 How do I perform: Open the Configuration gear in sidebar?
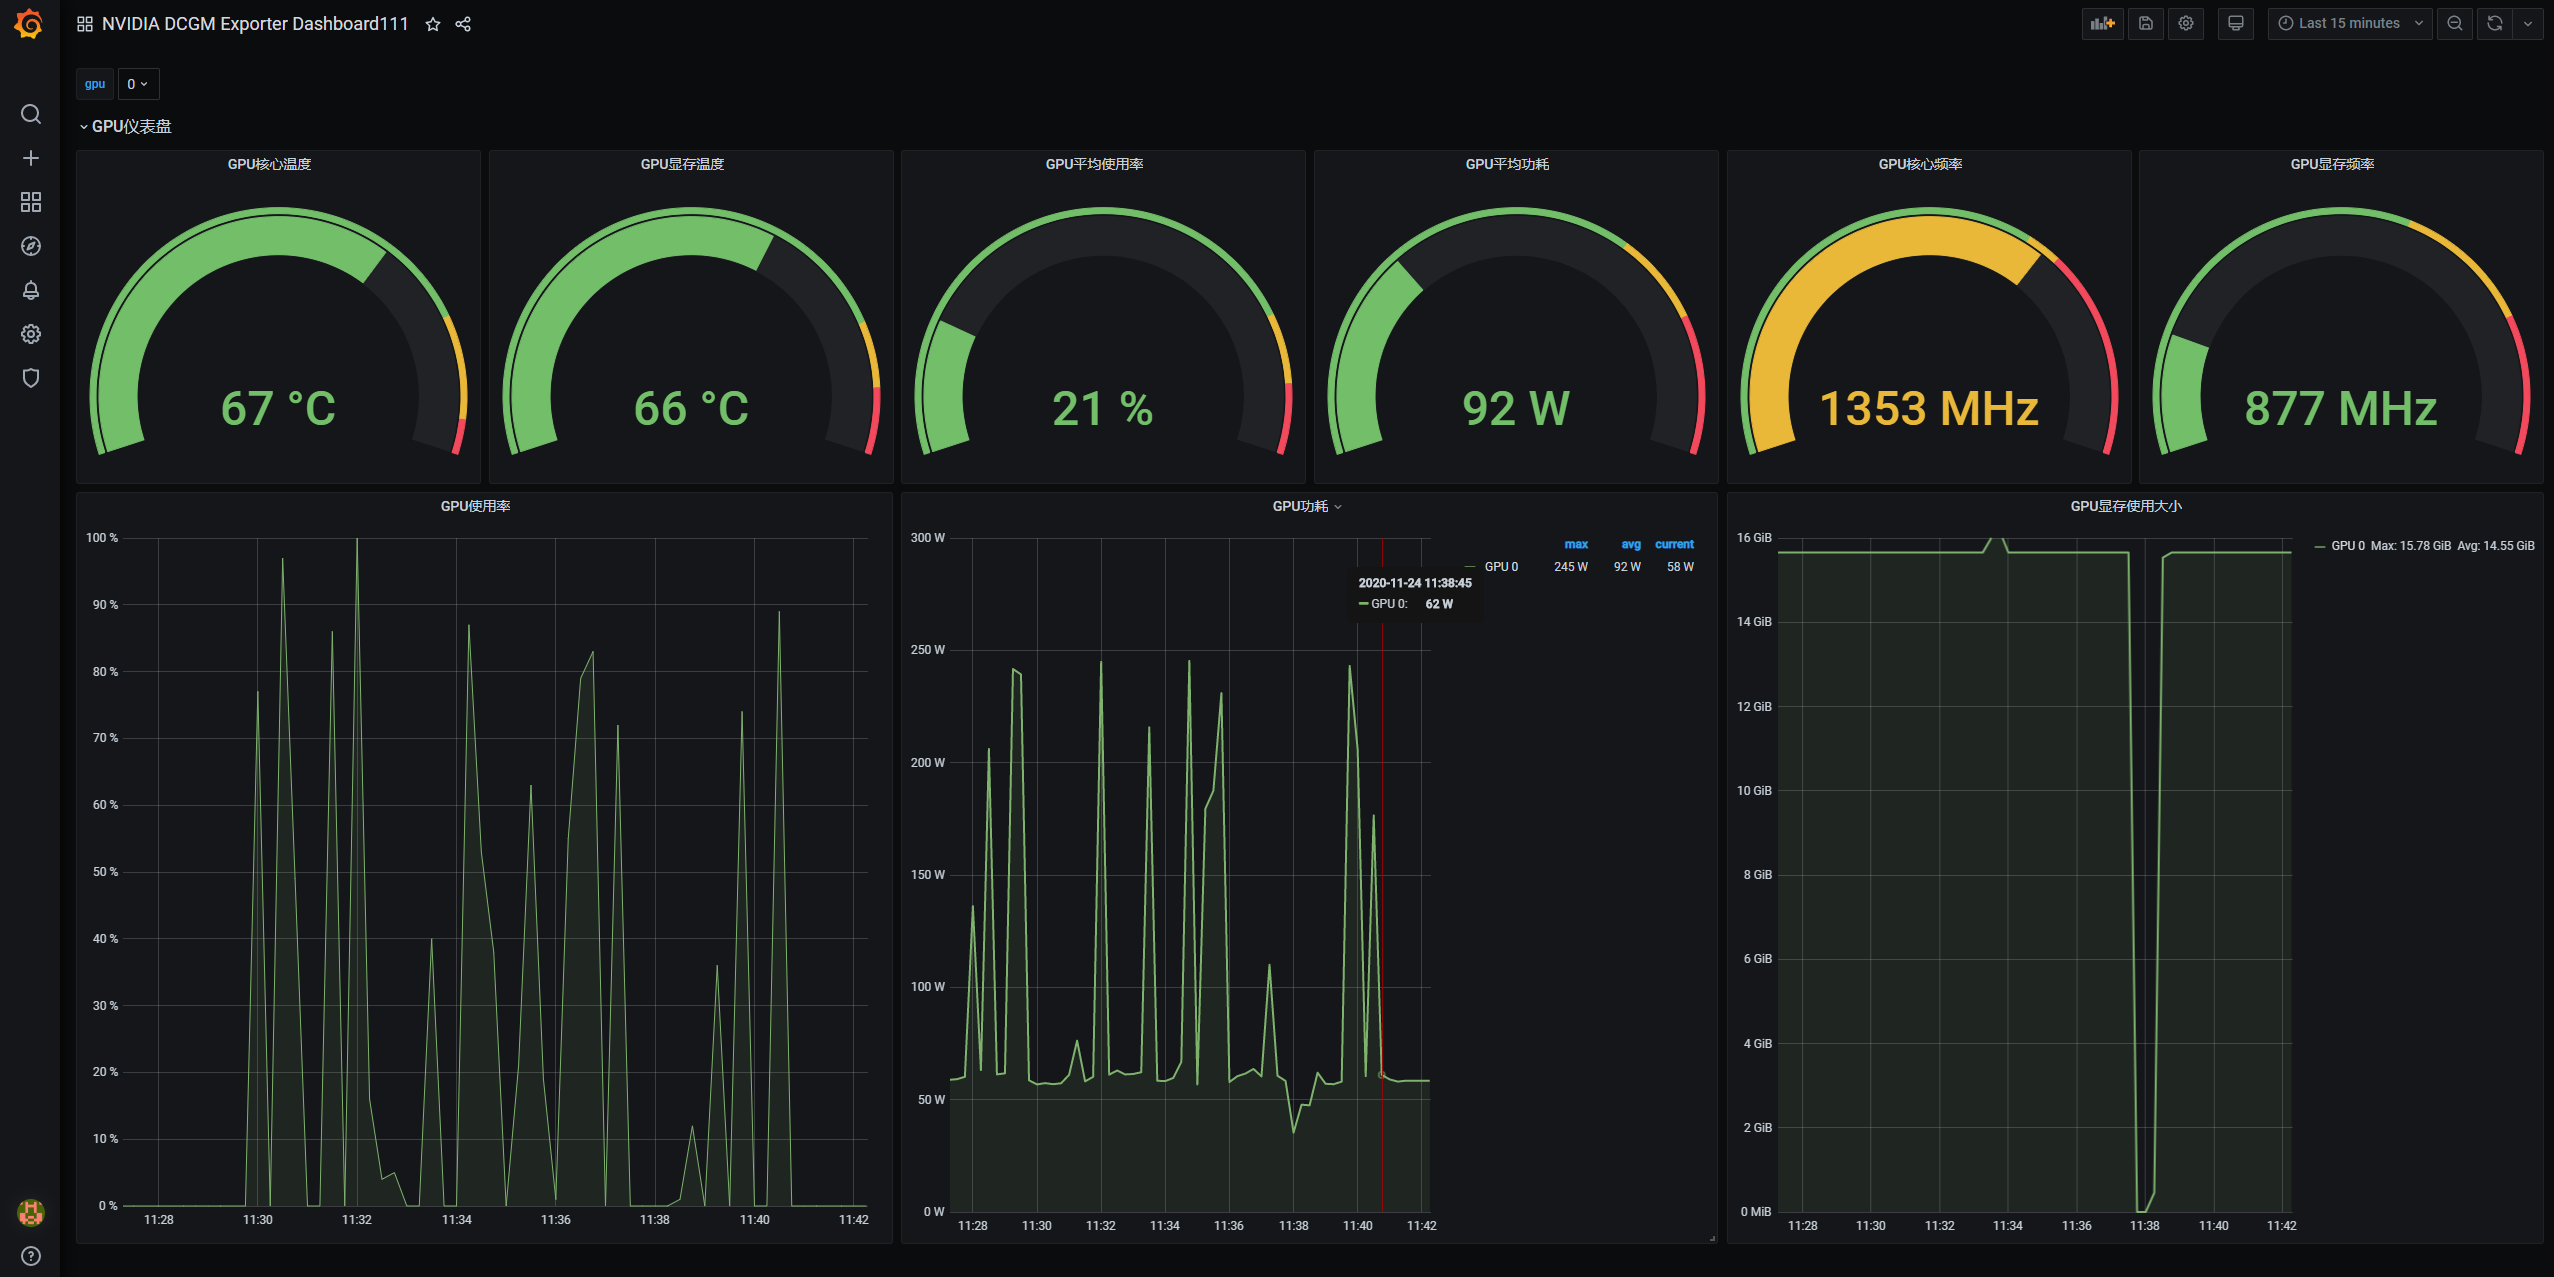(31, 334)
